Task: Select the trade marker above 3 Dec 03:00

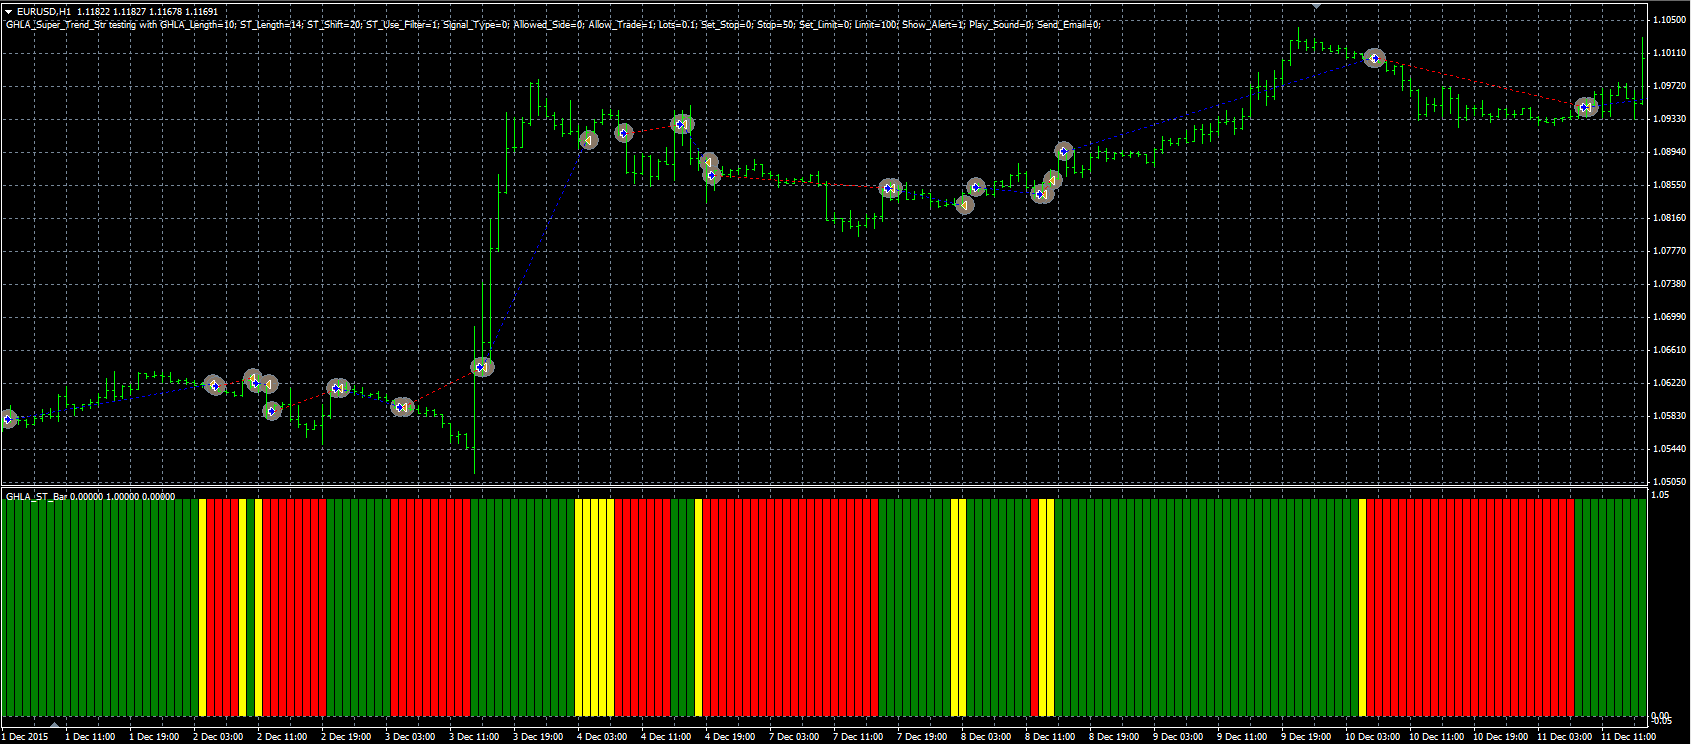Action: coord(402,406)
